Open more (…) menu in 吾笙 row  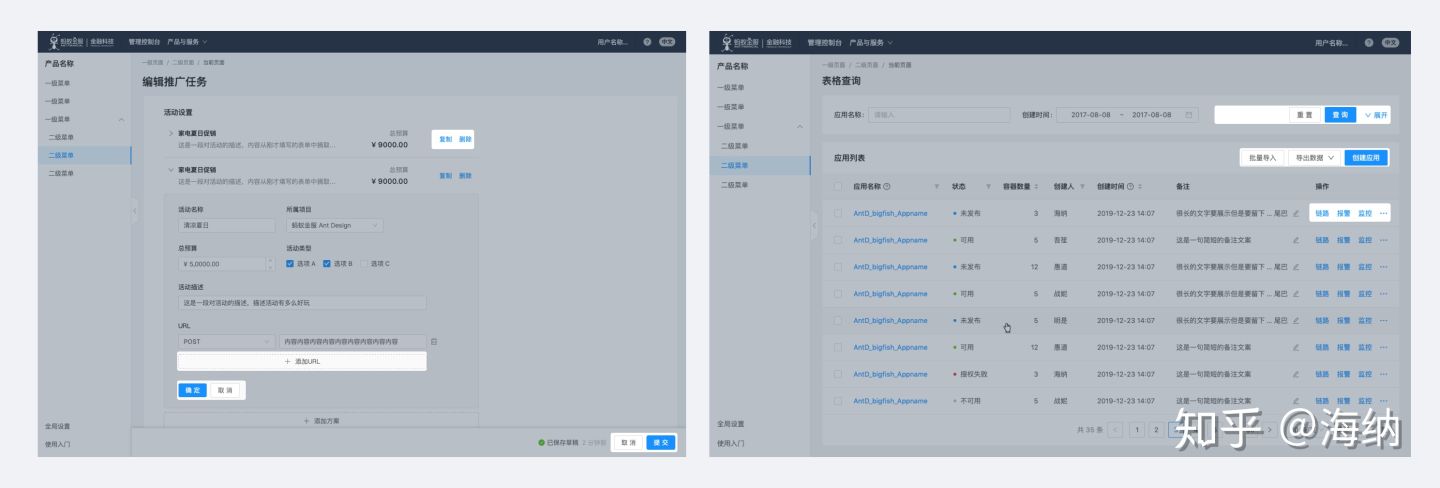point(1384,240)
